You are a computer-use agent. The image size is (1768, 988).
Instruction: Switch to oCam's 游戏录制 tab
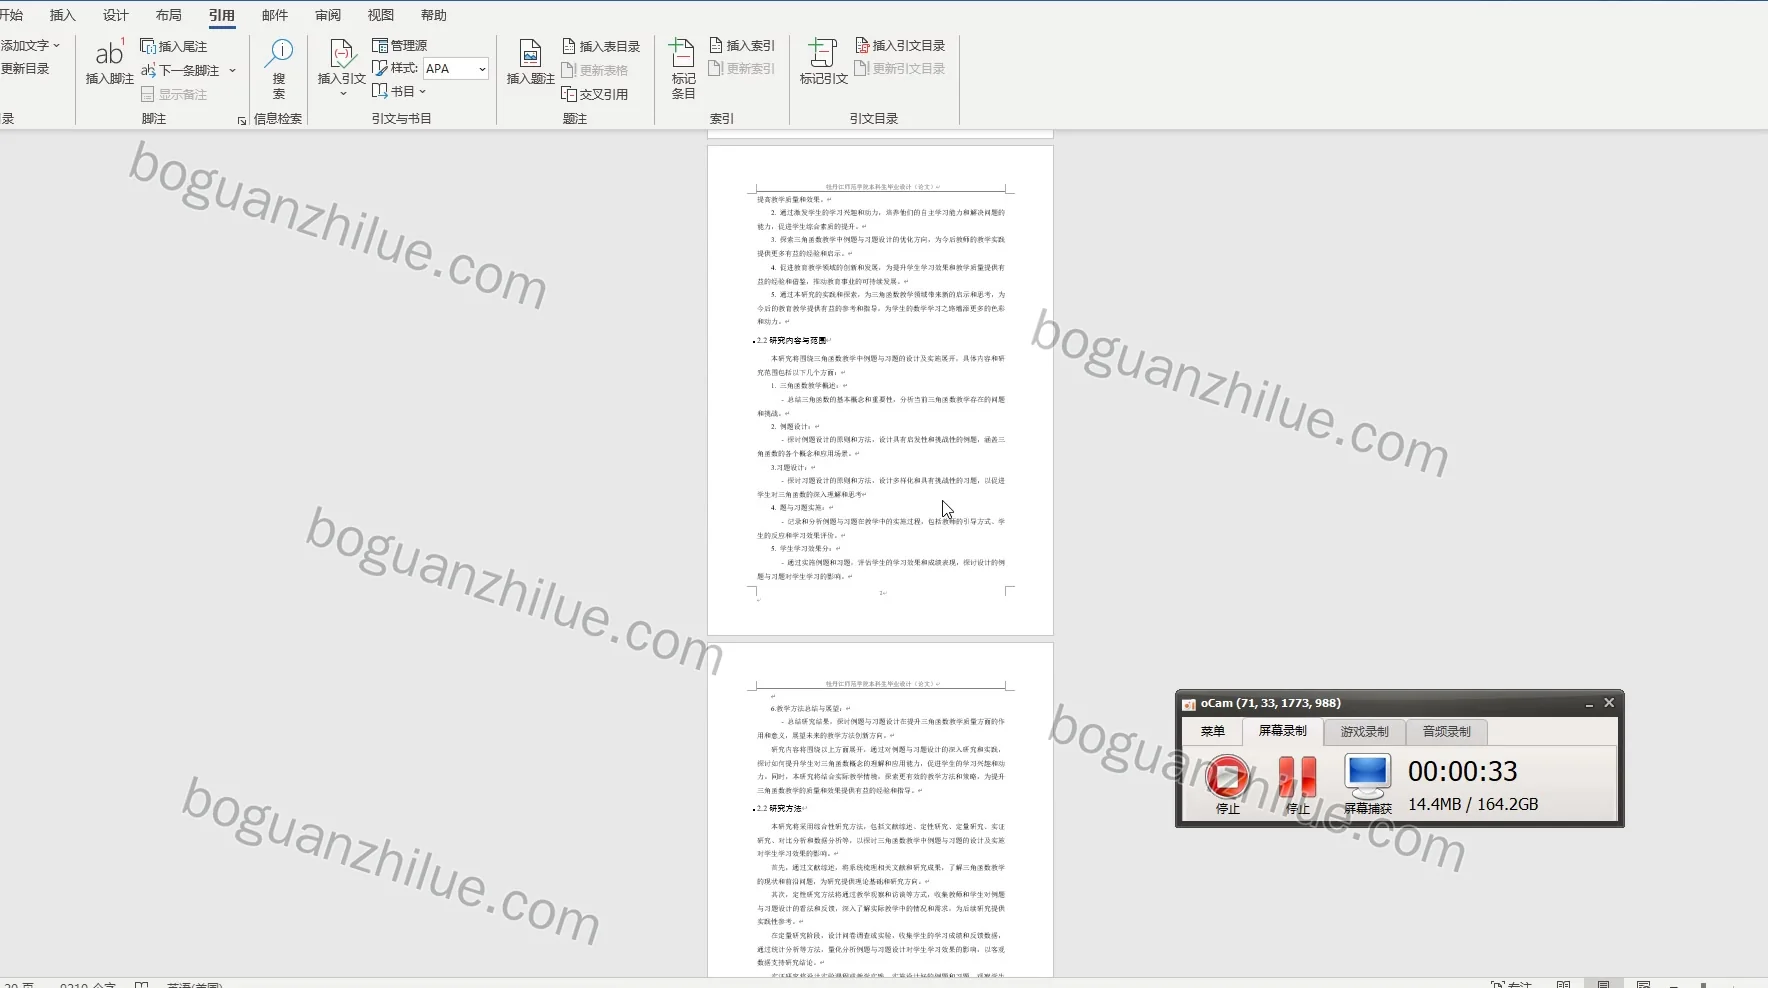pos(1365,732)
